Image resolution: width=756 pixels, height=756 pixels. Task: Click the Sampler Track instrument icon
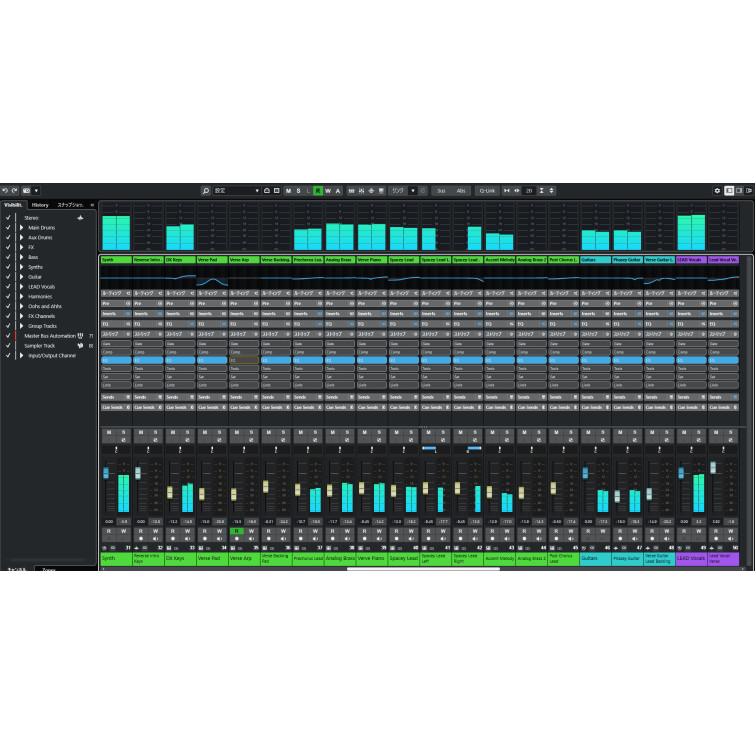click(81, 346)
